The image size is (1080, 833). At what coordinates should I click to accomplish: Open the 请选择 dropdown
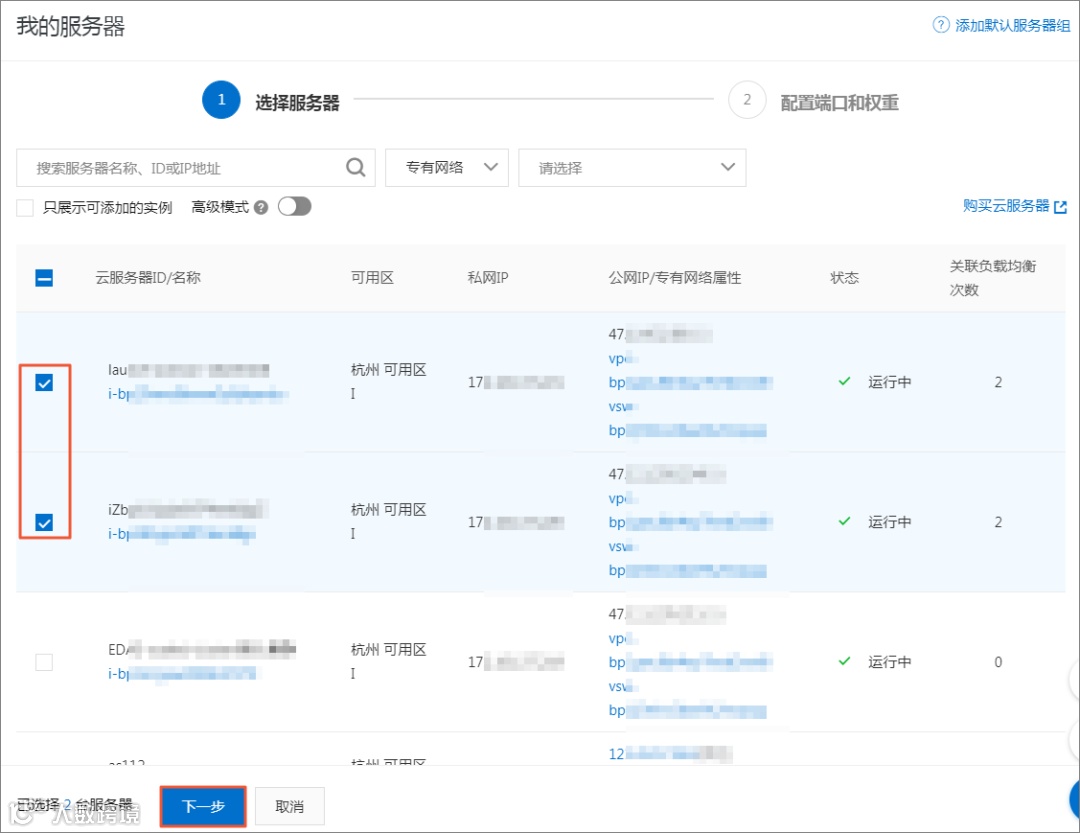pos(632,167)
